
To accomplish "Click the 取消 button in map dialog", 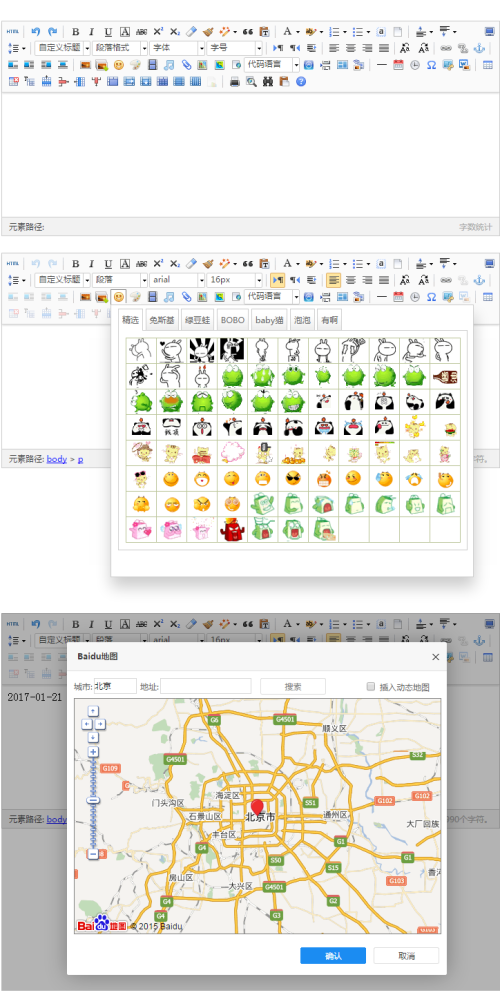I will point(406,955).
